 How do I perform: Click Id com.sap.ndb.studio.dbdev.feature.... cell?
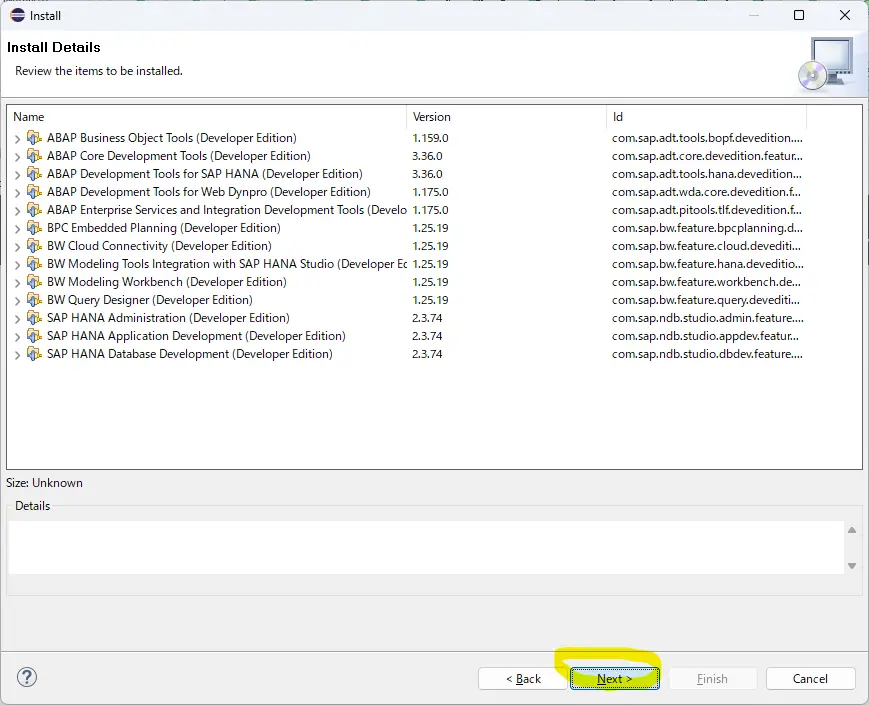pyautogui.click(x=707, y=354)
